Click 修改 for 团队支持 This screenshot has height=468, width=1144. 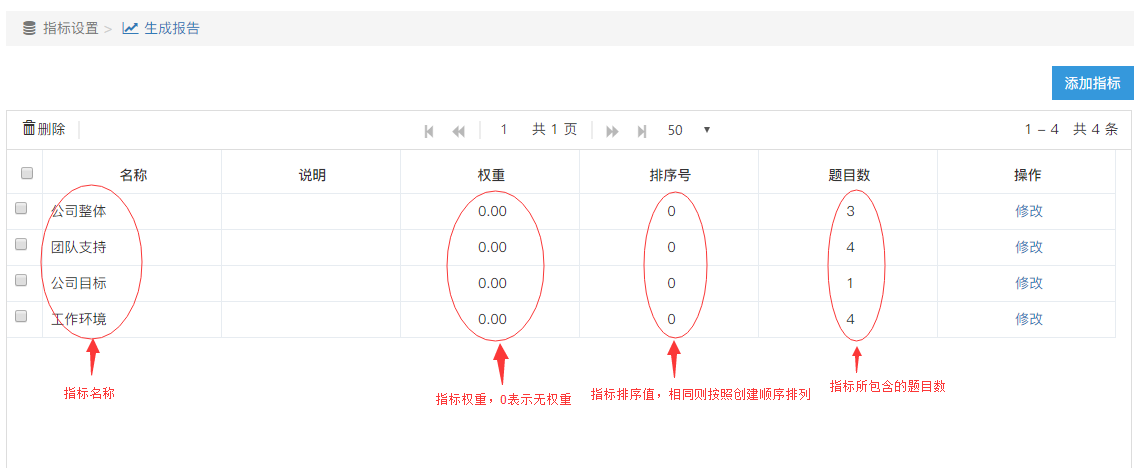click(x=1029, y=247)
